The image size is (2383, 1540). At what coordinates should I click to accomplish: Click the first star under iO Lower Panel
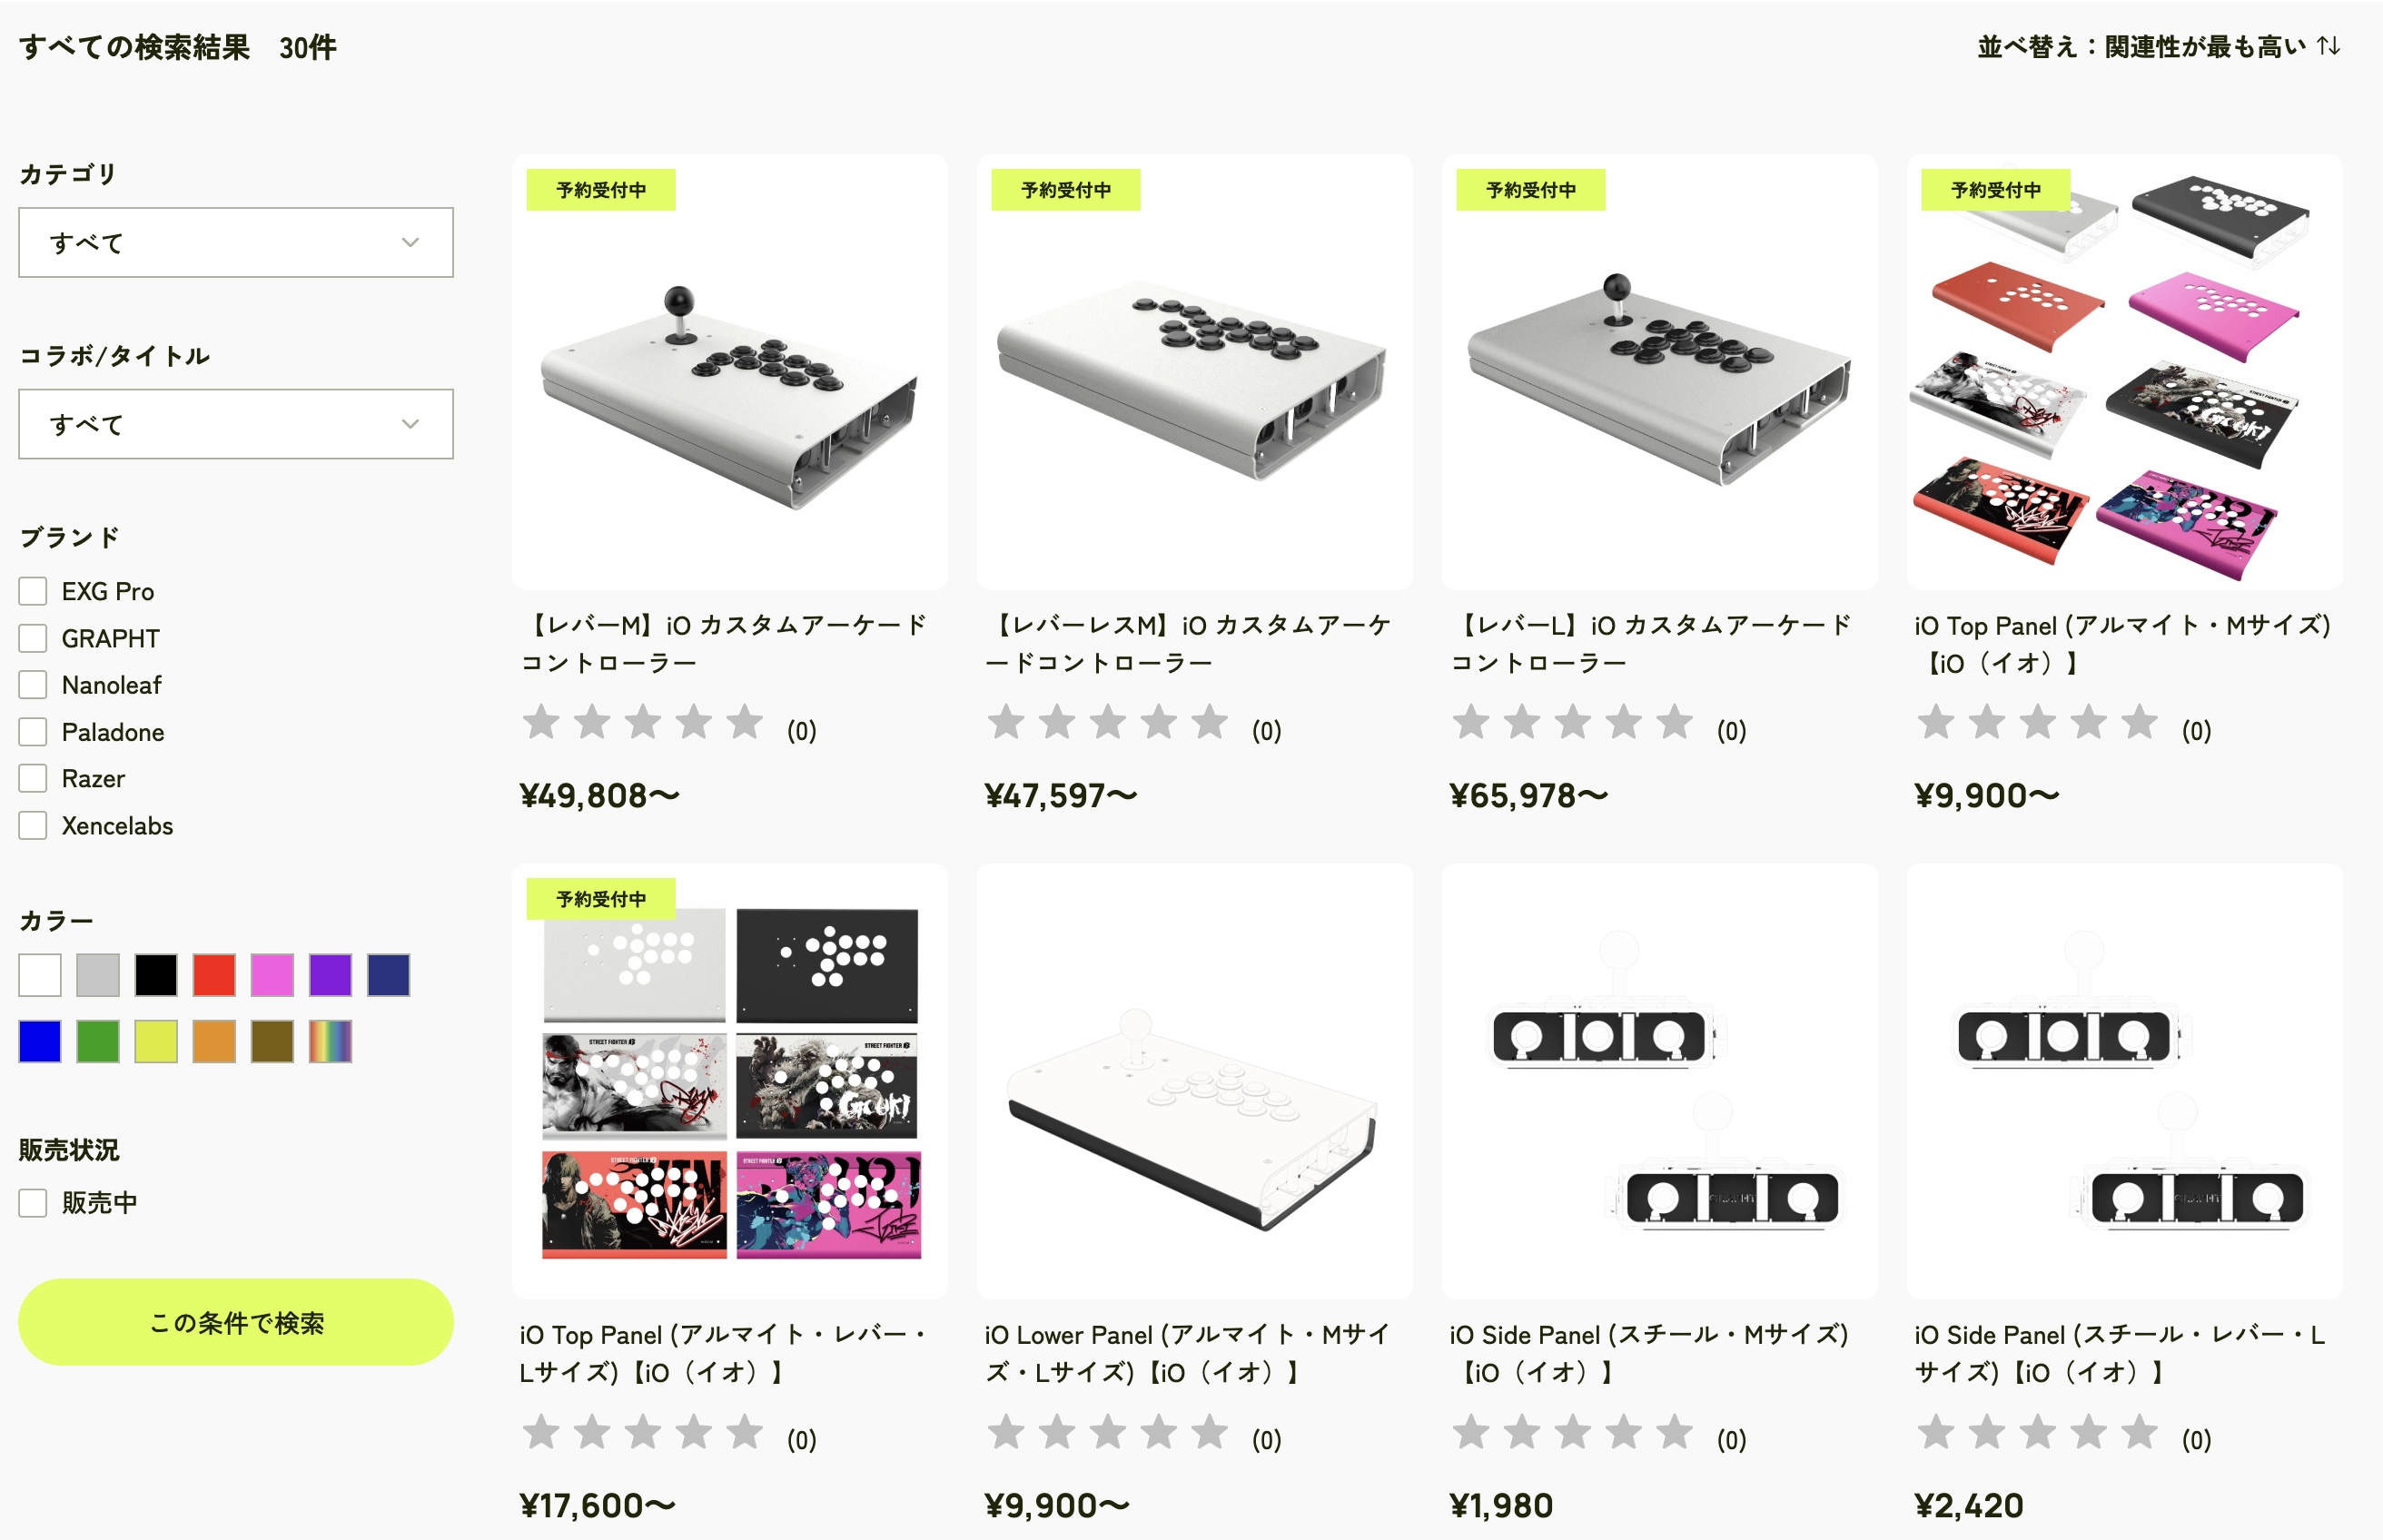pos(1006,1431)
